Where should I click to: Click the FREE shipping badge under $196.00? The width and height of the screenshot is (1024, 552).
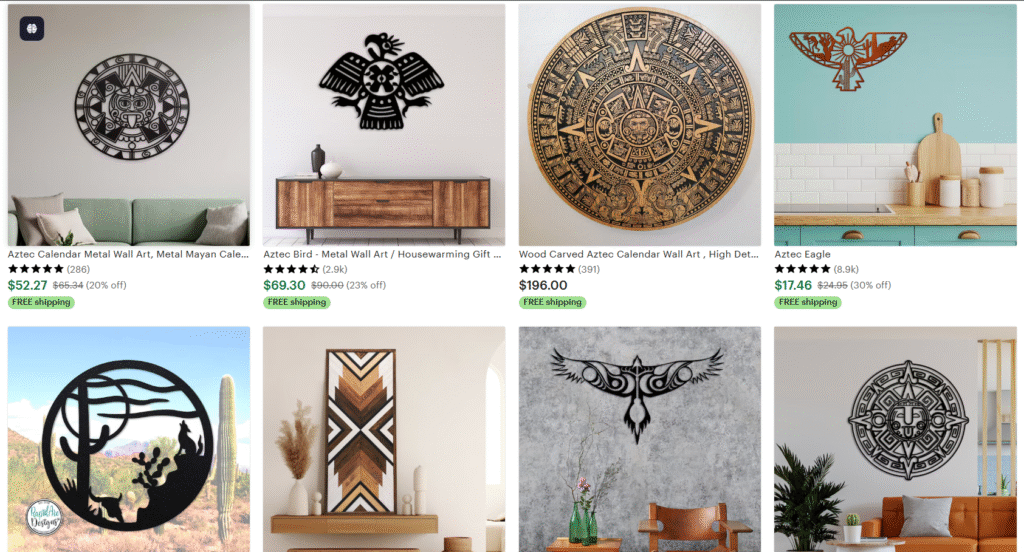click(x=552, y=302)
